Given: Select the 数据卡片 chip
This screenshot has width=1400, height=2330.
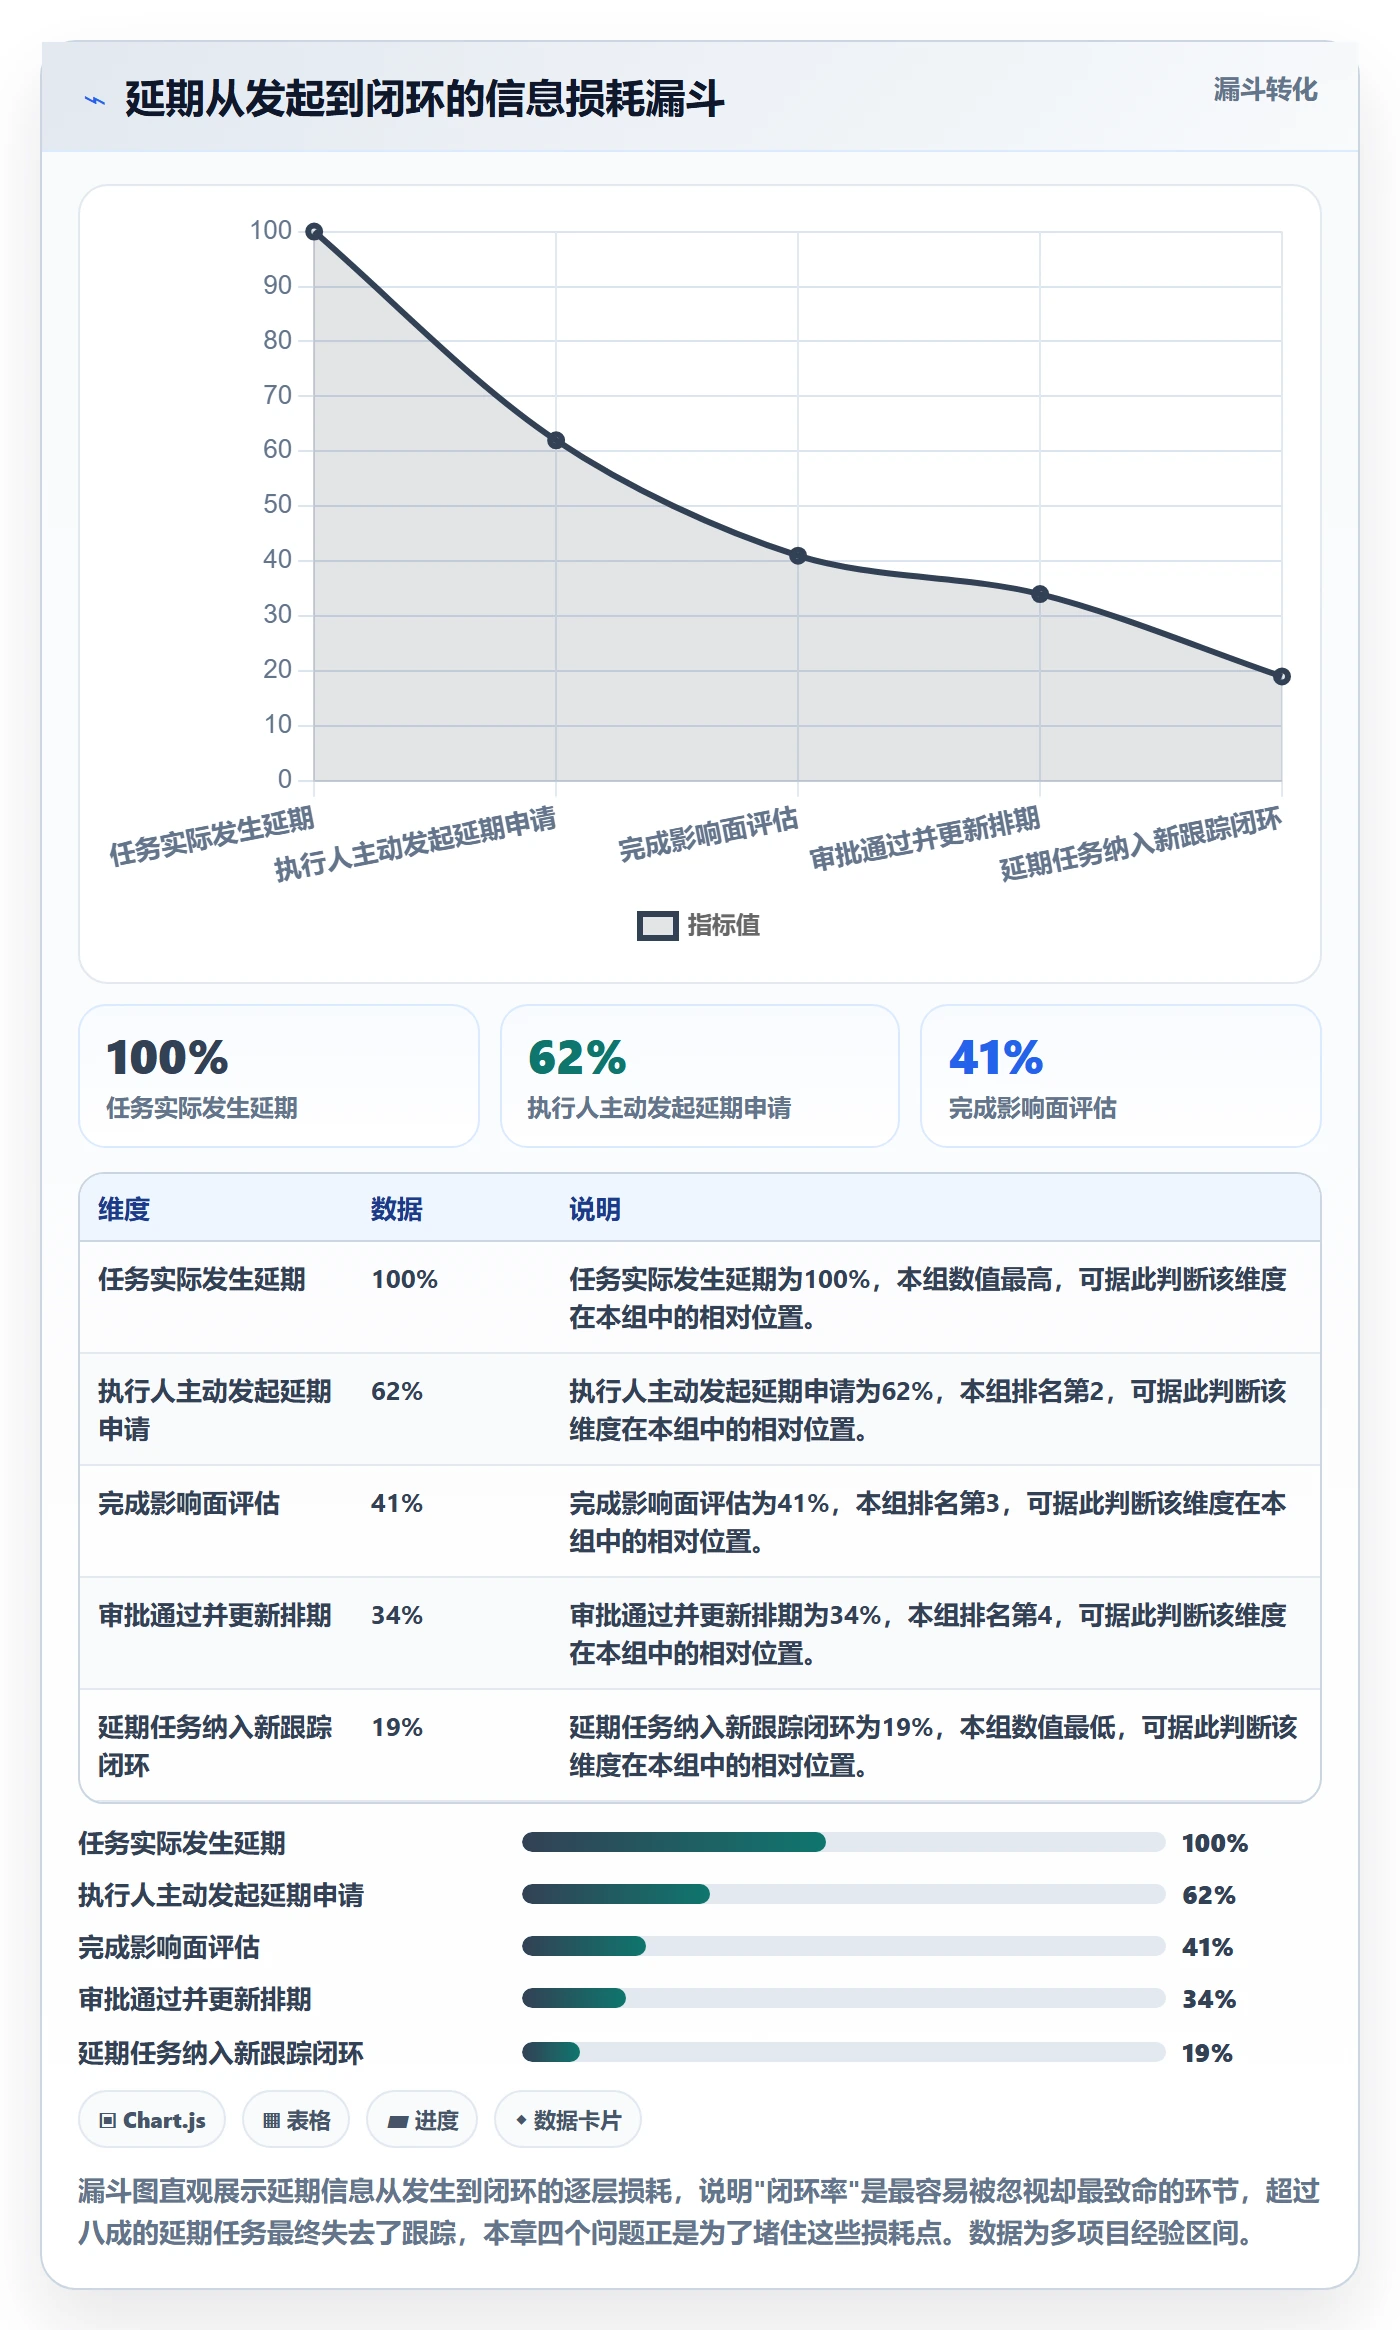Looking at the screenshot, I should click(x=568, y=2120).
